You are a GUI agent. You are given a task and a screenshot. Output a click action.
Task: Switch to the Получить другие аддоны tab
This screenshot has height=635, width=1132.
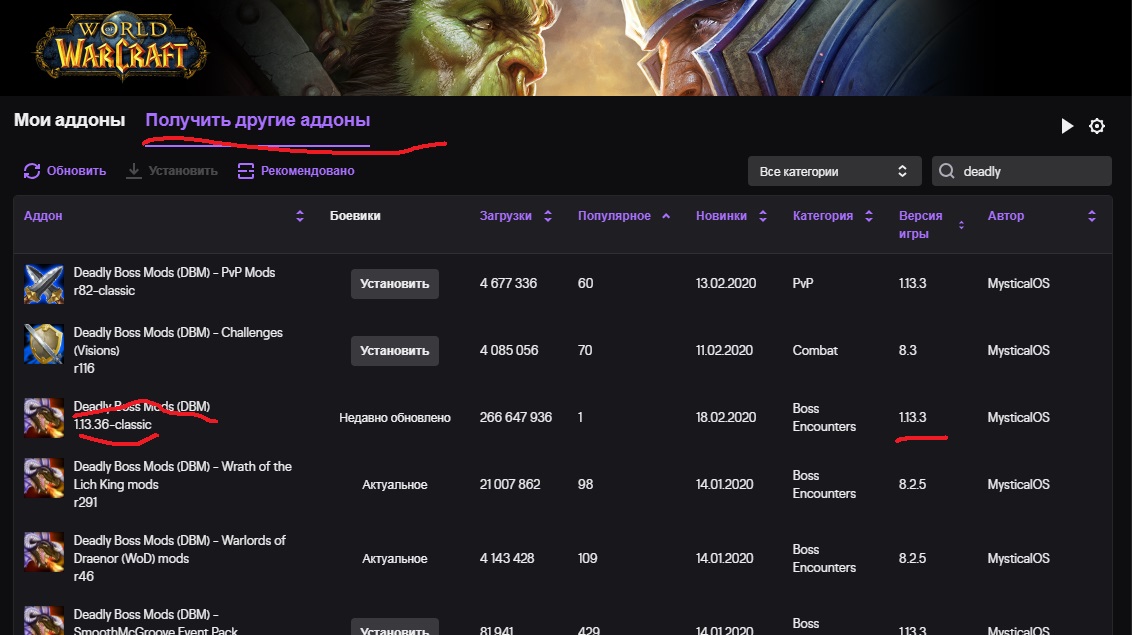point(258,120)
